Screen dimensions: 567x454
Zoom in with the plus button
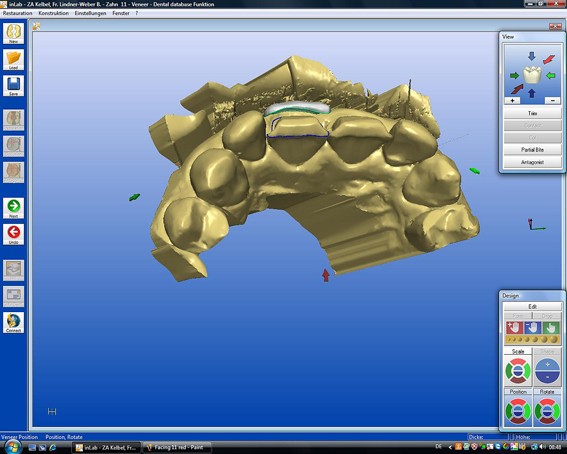[512, 101]
